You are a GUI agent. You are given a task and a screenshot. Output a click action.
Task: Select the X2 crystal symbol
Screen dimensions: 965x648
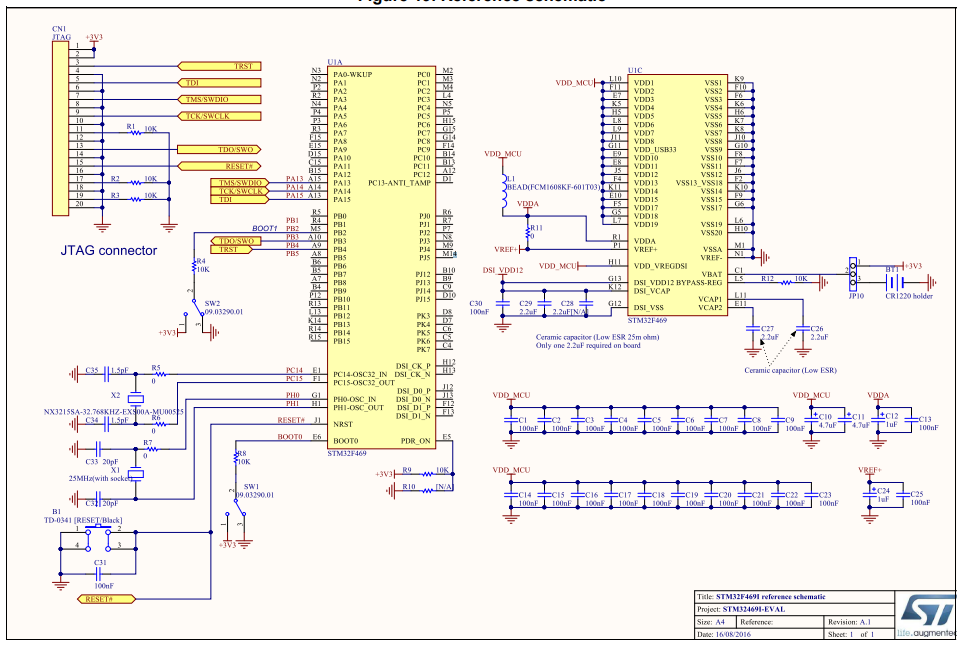(x=135, y=398)
